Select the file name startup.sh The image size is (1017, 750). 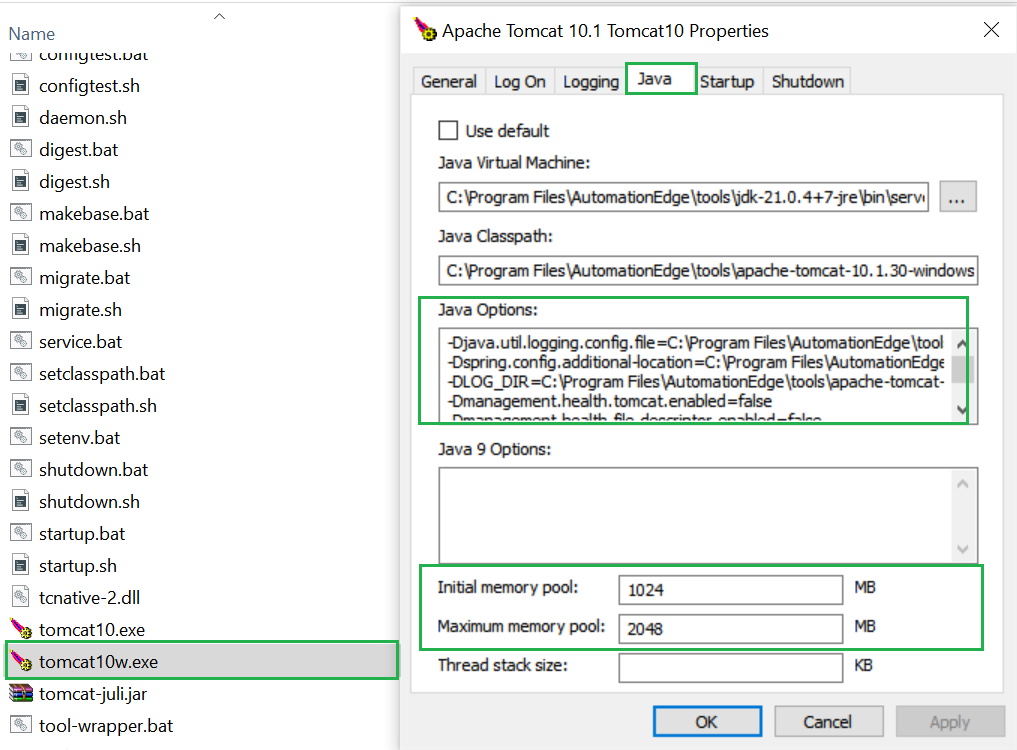78,566
